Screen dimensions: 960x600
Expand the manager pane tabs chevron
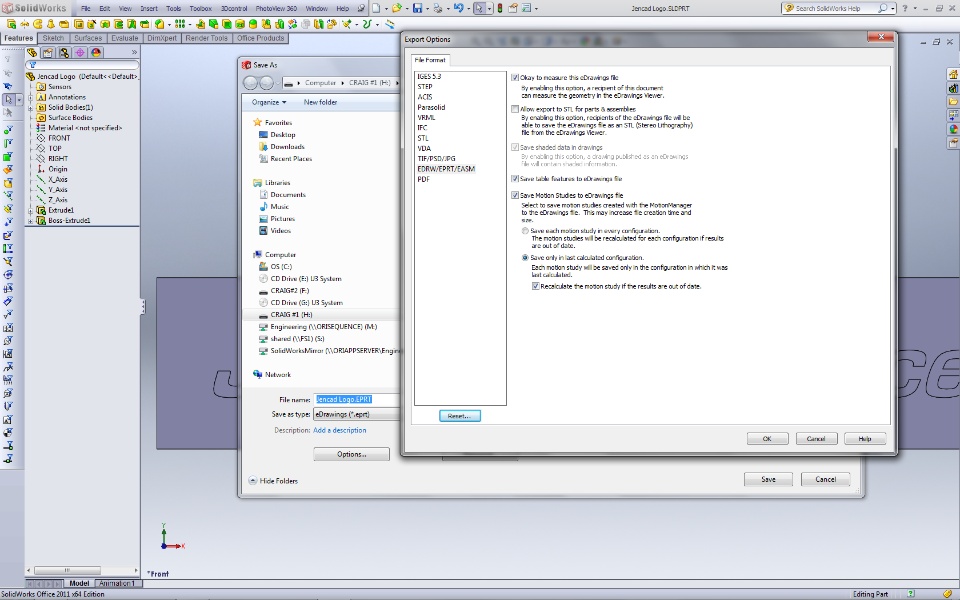(134, 53)
